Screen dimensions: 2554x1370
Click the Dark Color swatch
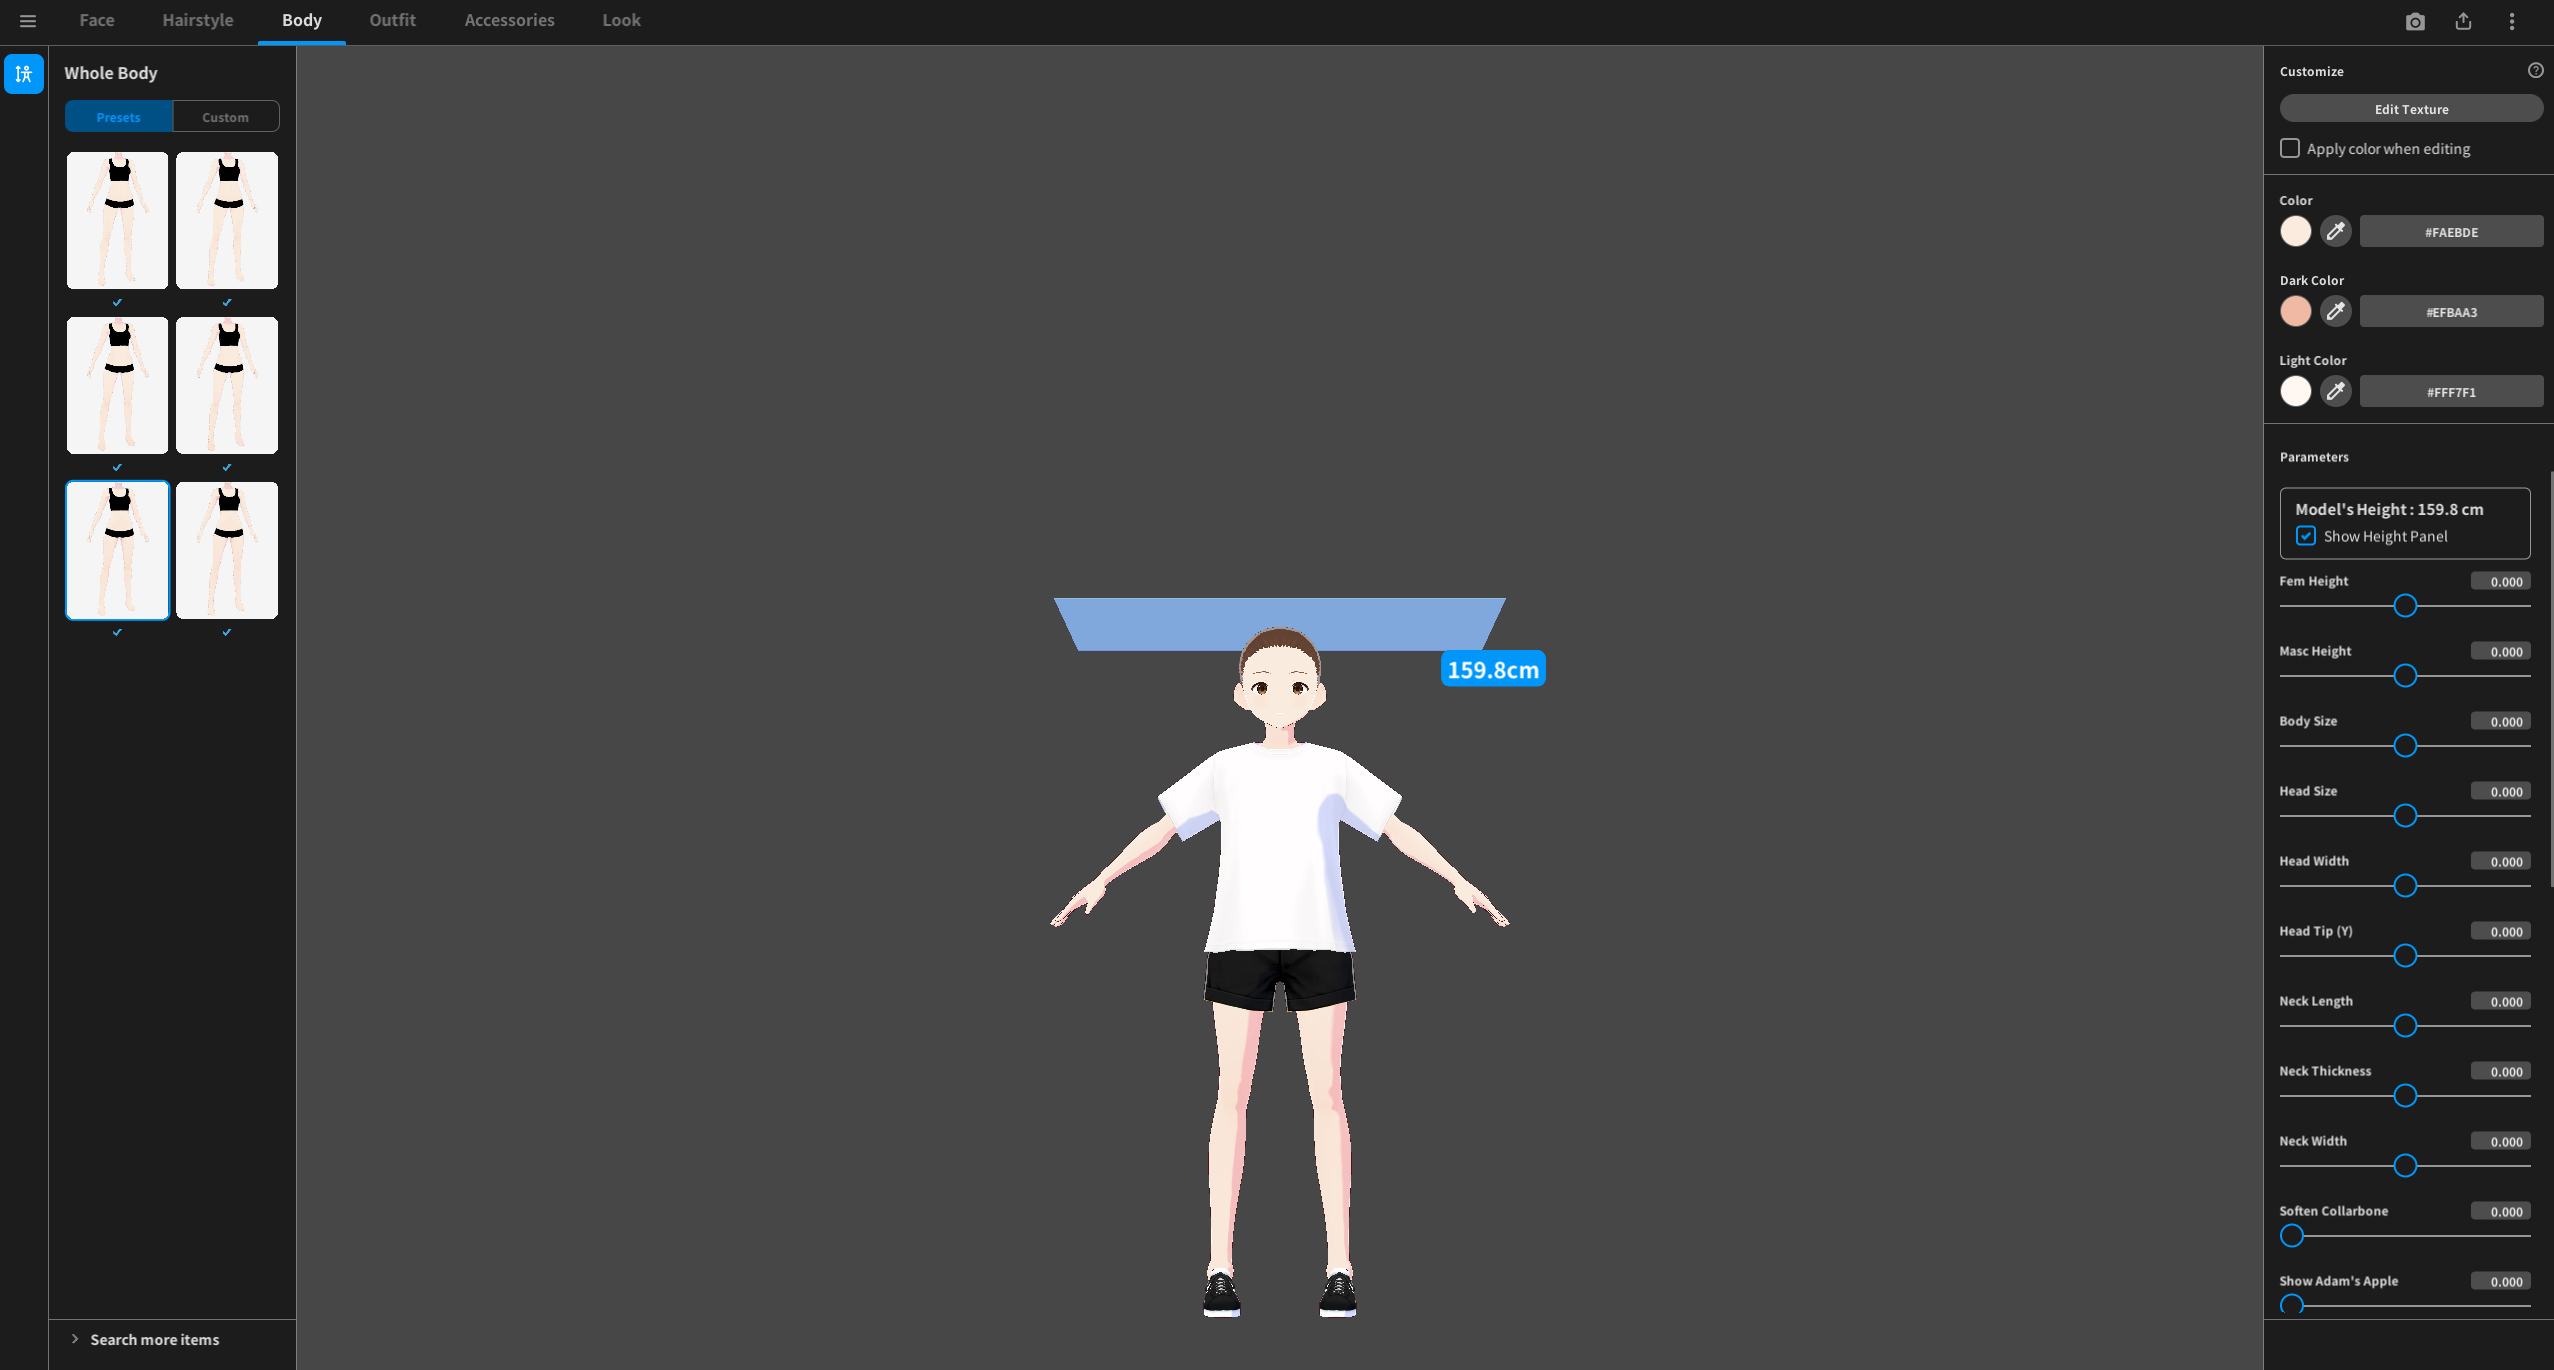pos(2295,311)
